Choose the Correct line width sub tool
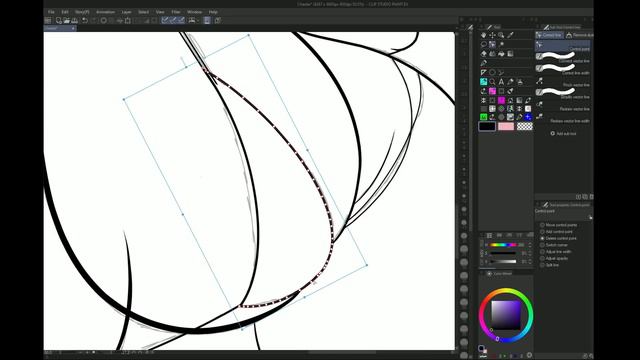Screen dimensions: 640x360 (x=563, y=69)
